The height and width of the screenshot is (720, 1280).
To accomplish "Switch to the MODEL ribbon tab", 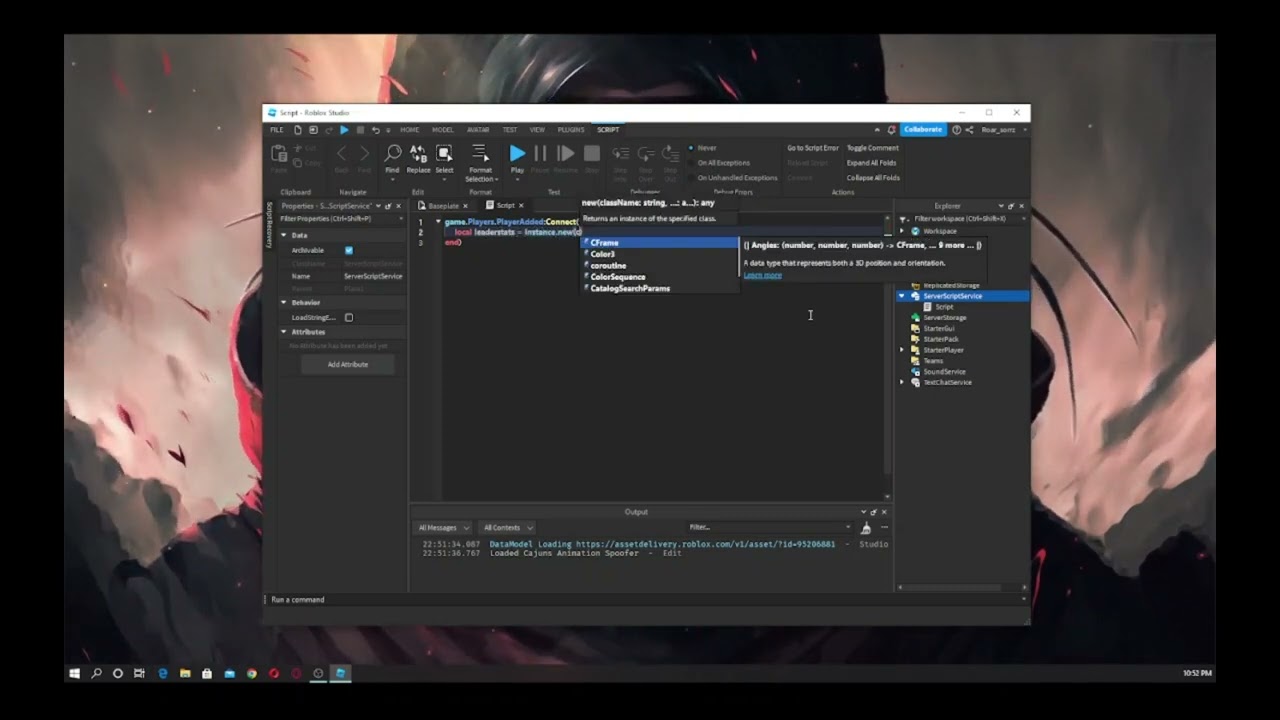I will click(x=443, y=130).
